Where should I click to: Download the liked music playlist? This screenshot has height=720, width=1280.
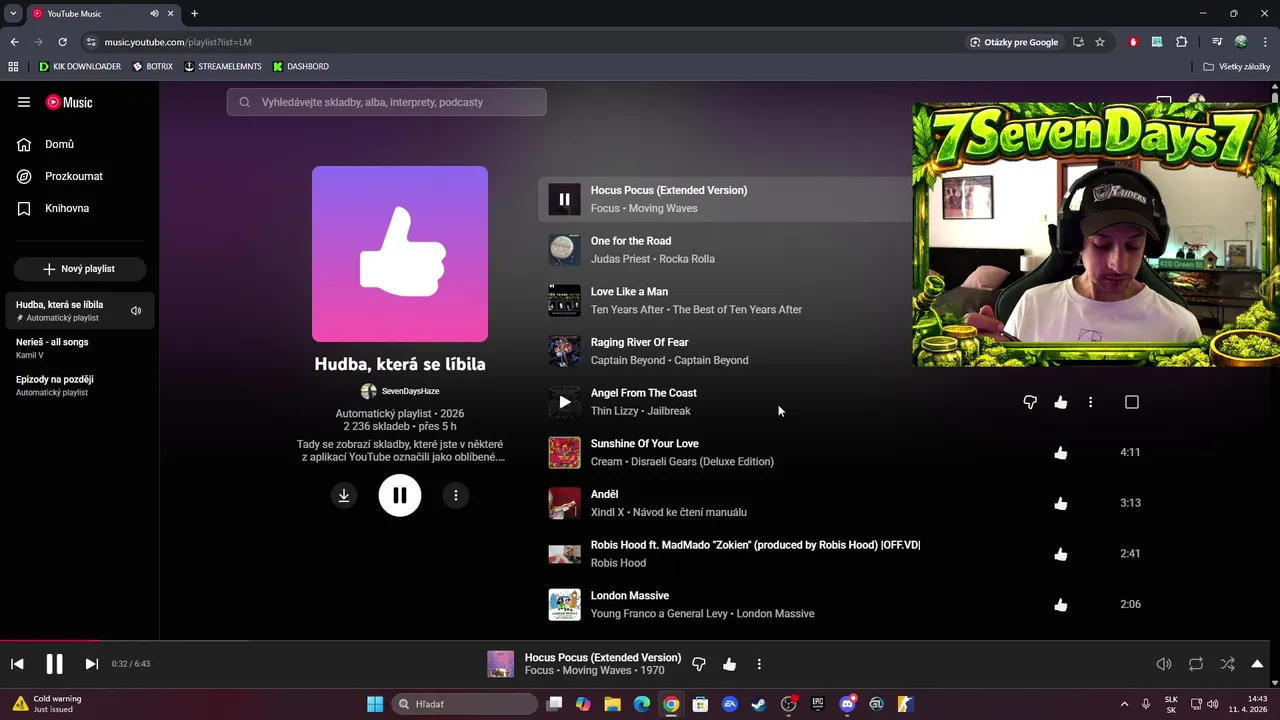tap(344, 495)
